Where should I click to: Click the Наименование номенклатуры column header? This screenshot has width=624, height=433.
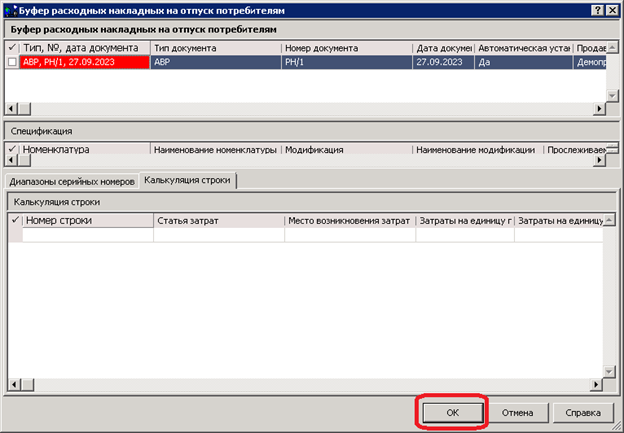(x=214, y=150)
